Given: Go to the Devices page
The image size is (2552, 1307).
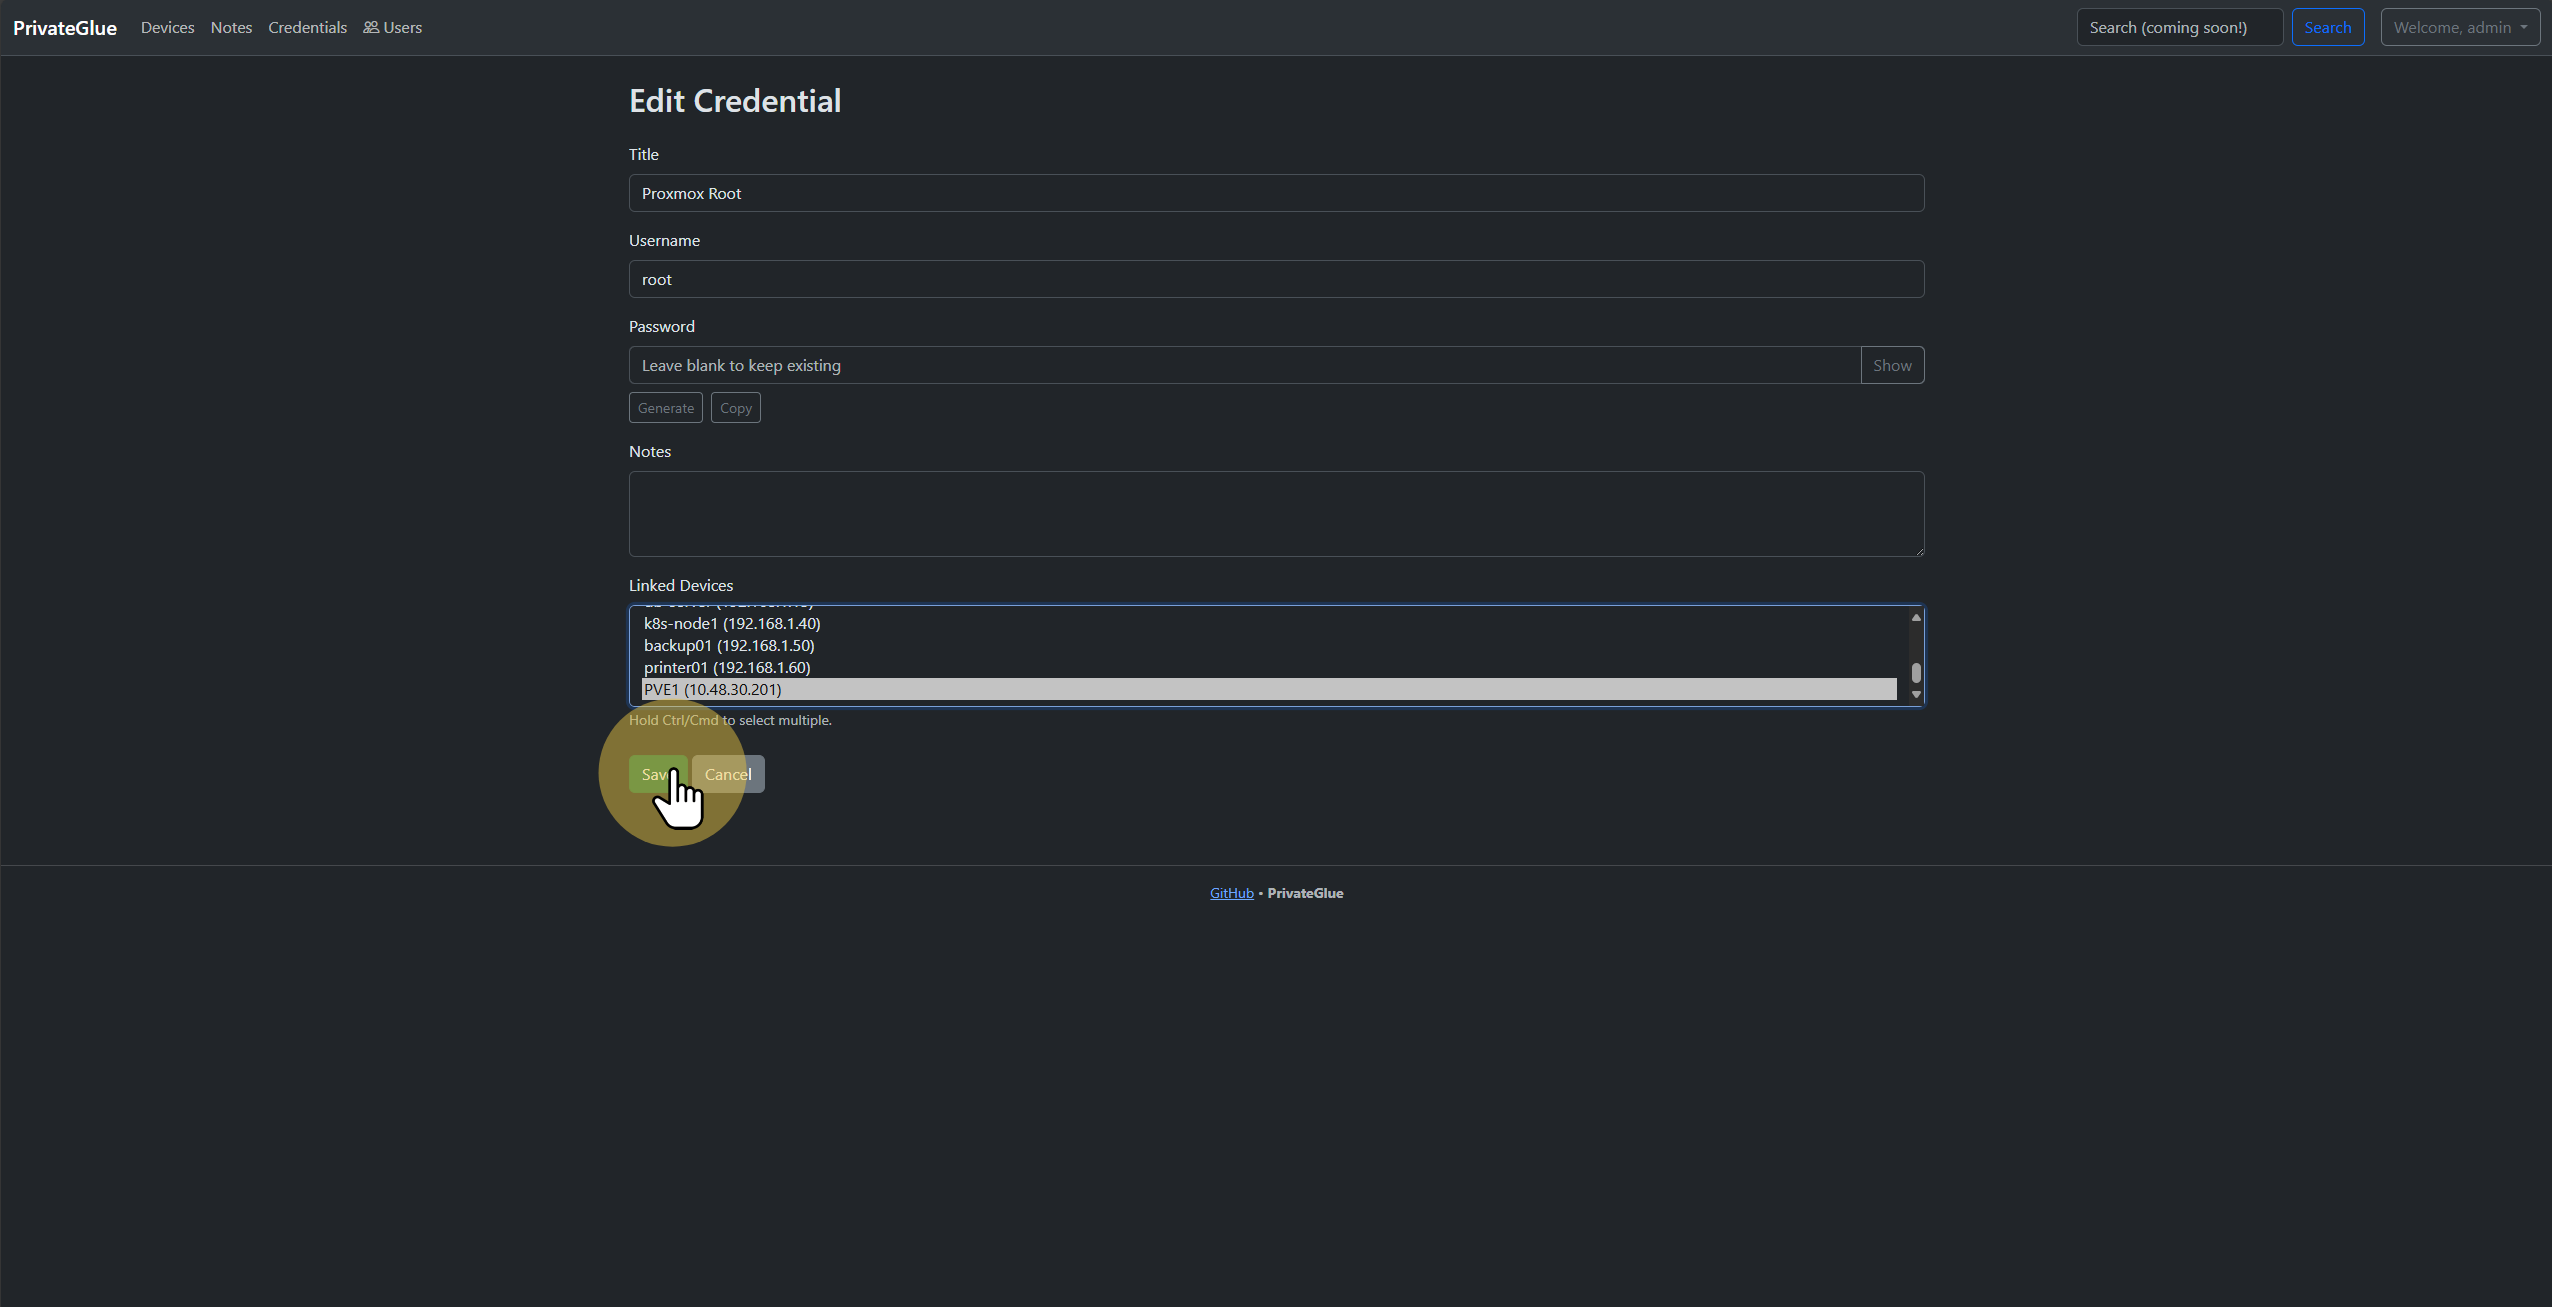Looking at the screenshot, I should (167, 28).
